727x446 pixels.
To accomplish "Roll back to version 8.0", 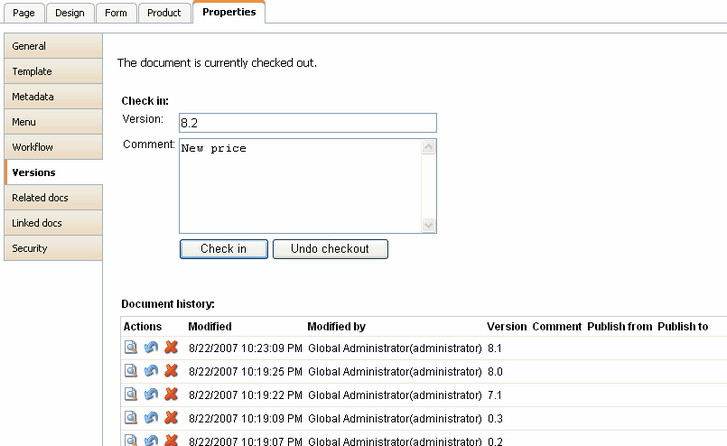I will pos(150,371).
